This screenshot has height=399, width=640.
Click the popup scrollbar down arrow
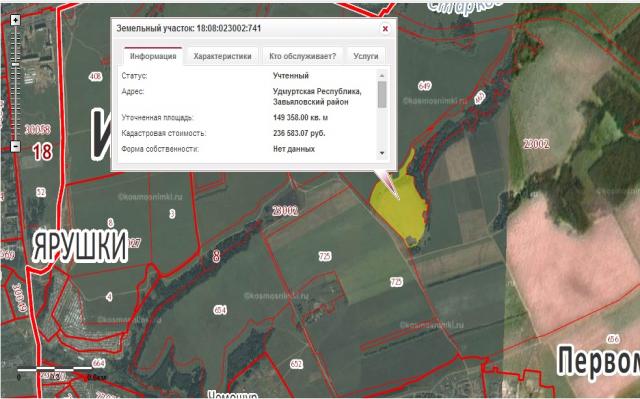click(x=382, y=153)
